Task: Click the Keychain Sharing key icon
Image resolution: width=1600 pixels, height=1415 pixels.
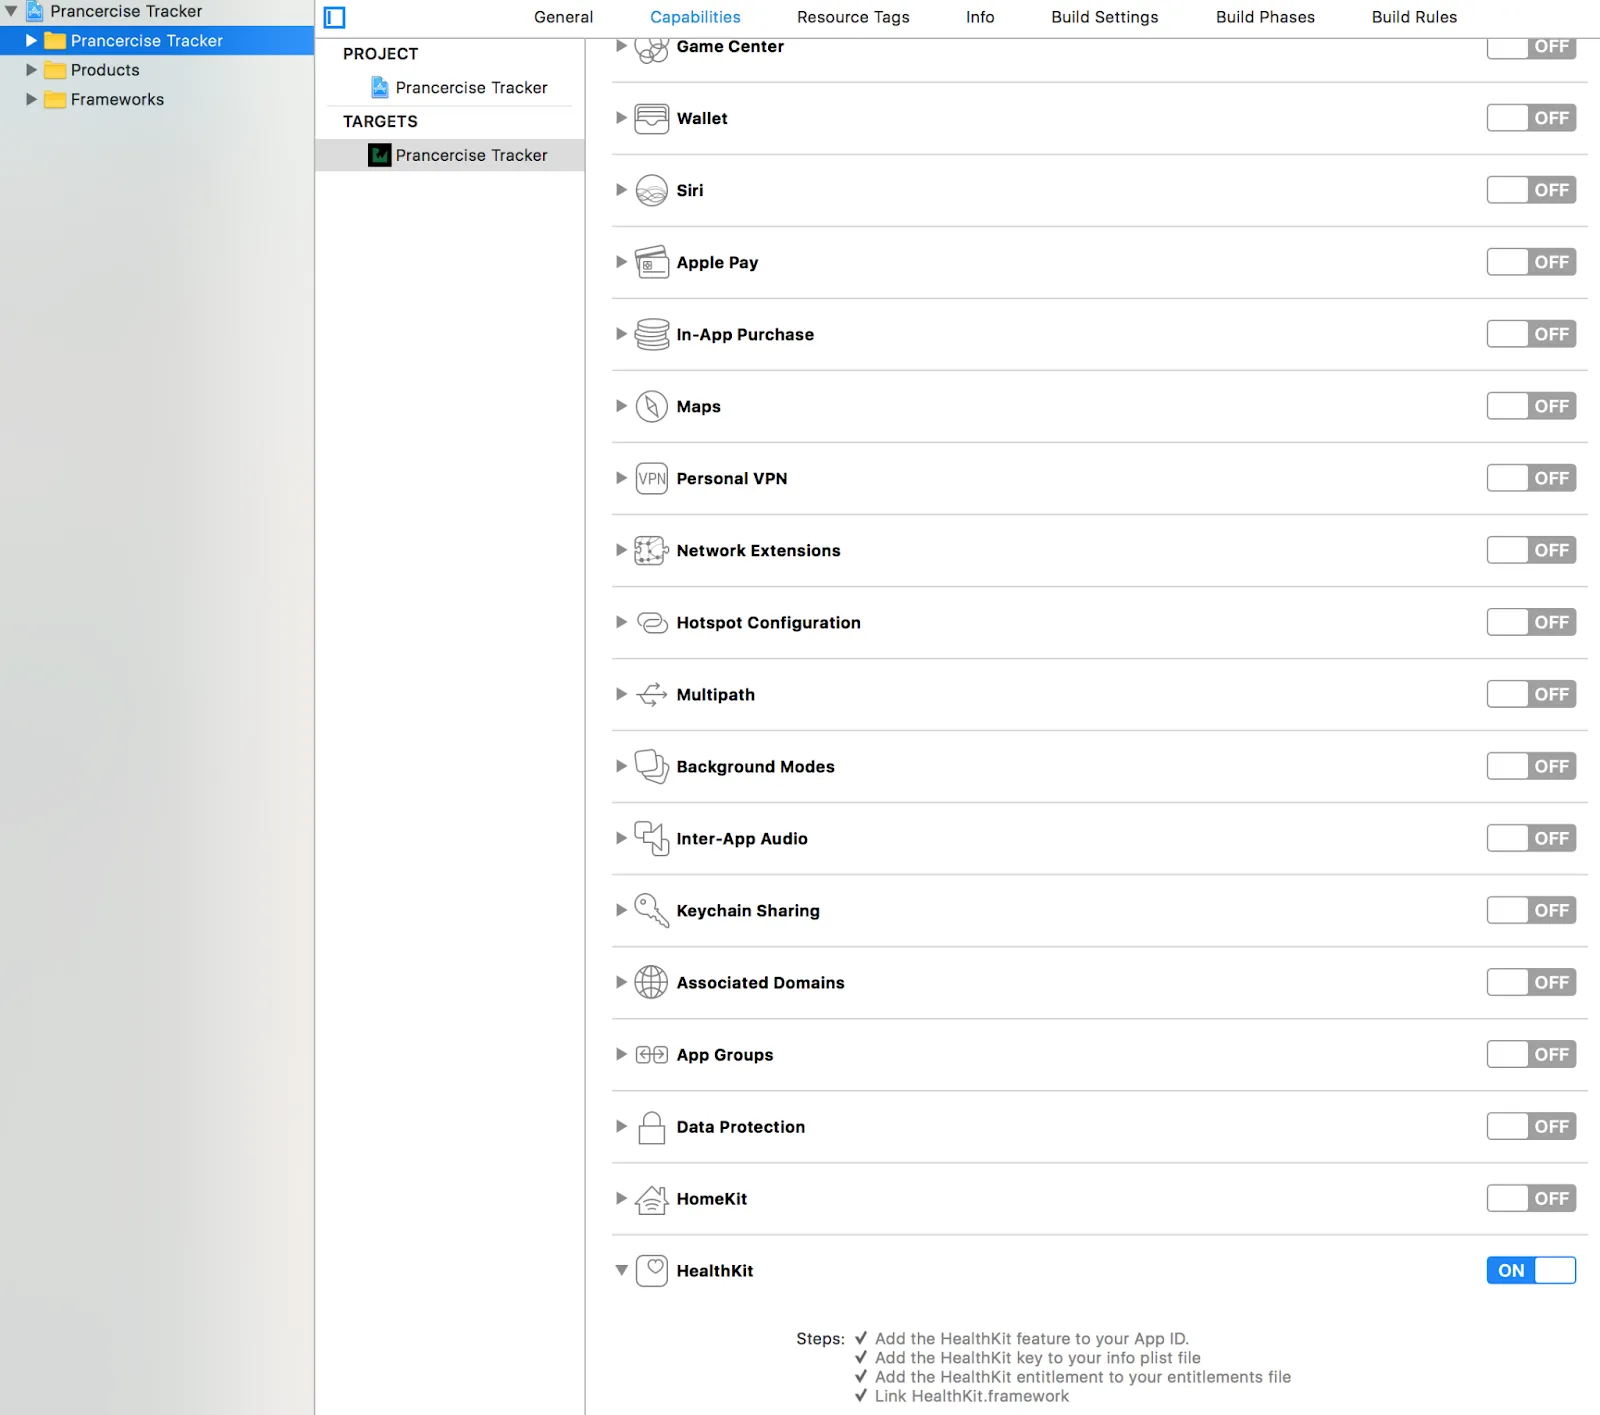Action: point(652,910)
